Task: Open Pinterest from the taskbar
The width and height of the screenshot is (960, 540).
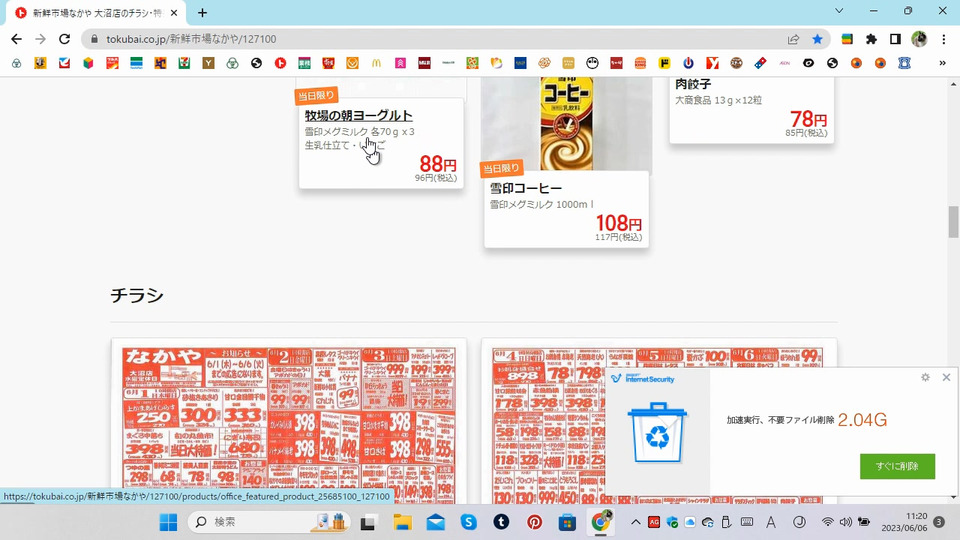Action: (534, 522)
